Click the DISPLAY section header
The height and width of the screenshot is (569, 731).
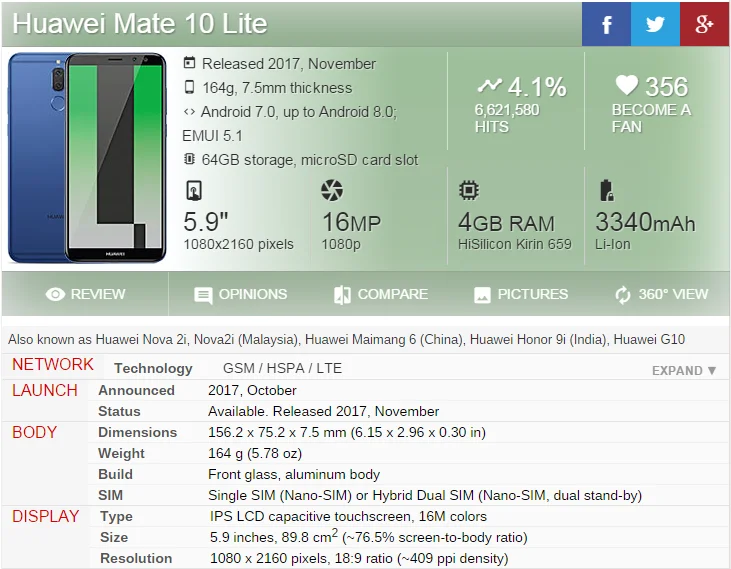click(x=46, y=516)
